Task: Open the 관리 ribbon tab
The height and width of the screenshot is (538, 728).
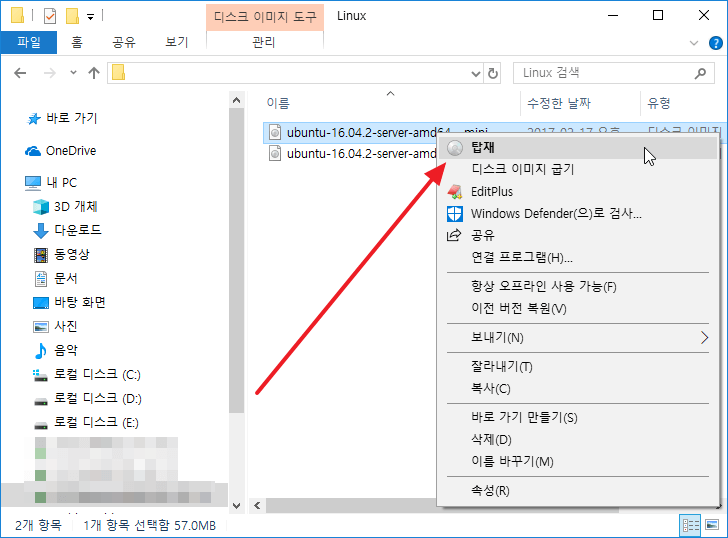Action: tap(264, 42)
